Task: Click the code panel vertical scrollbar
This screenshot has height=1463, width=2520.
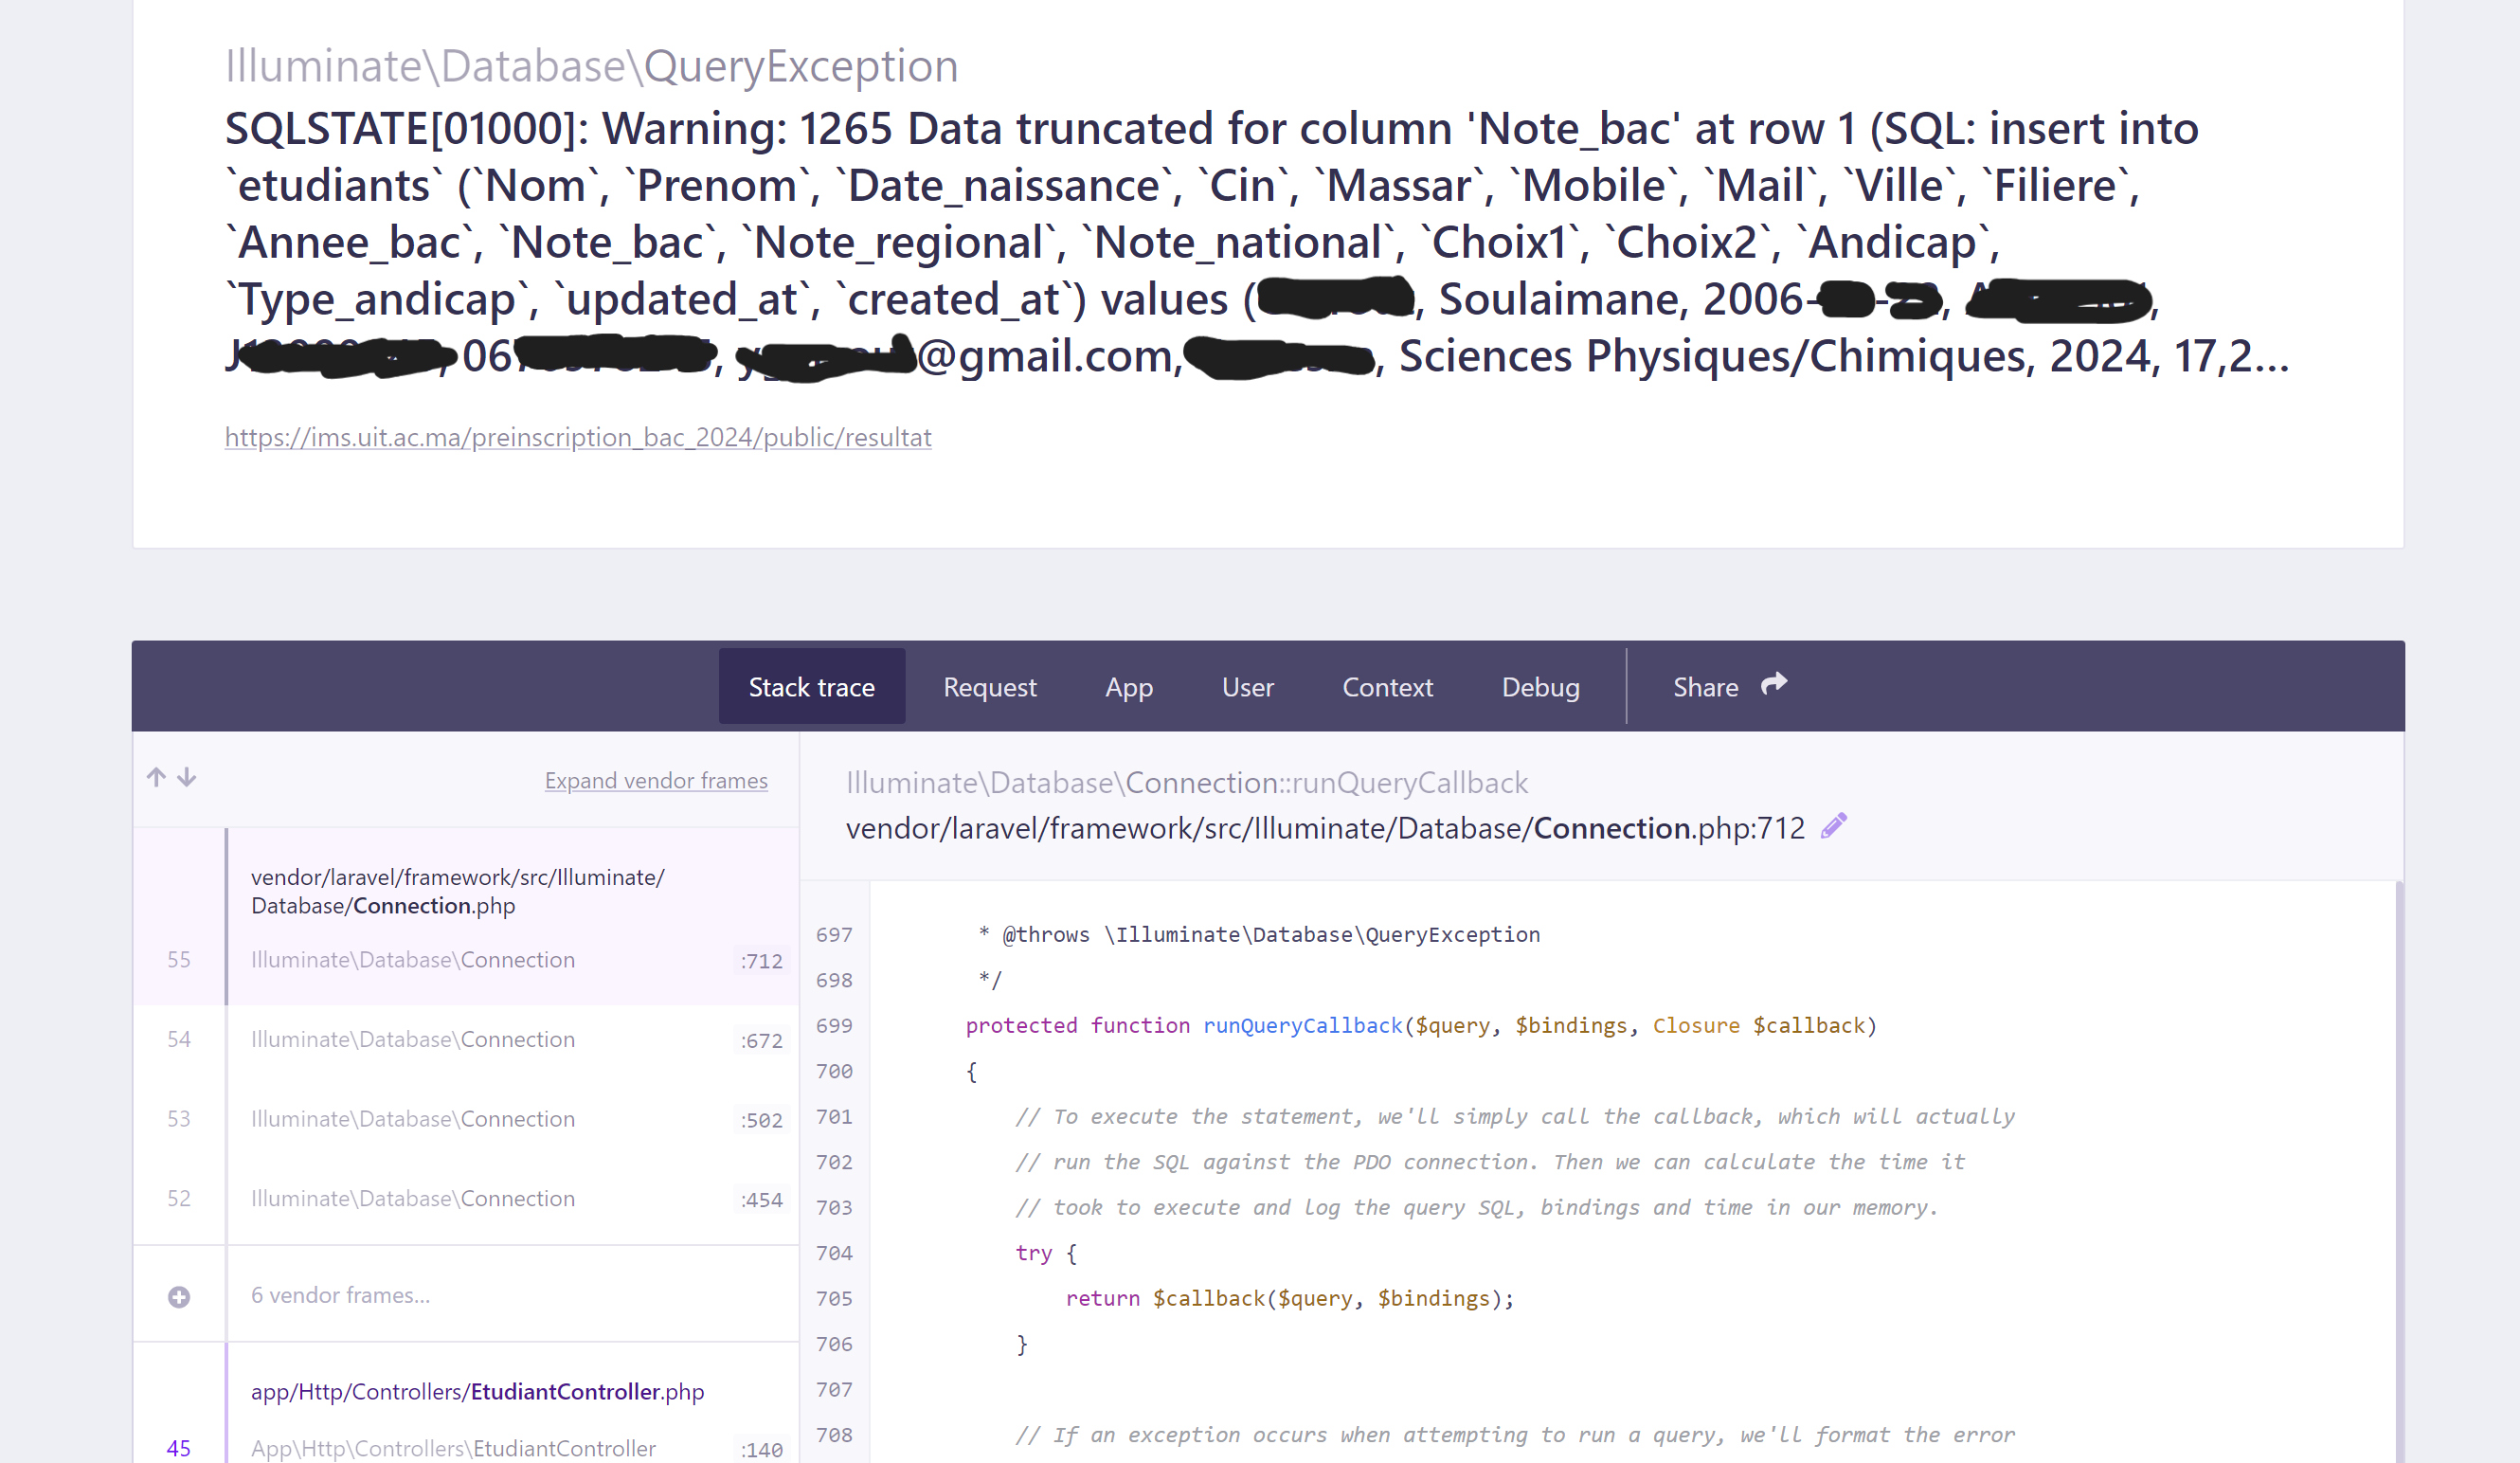Action: pyautogui.click(x=2398, y=1172)
